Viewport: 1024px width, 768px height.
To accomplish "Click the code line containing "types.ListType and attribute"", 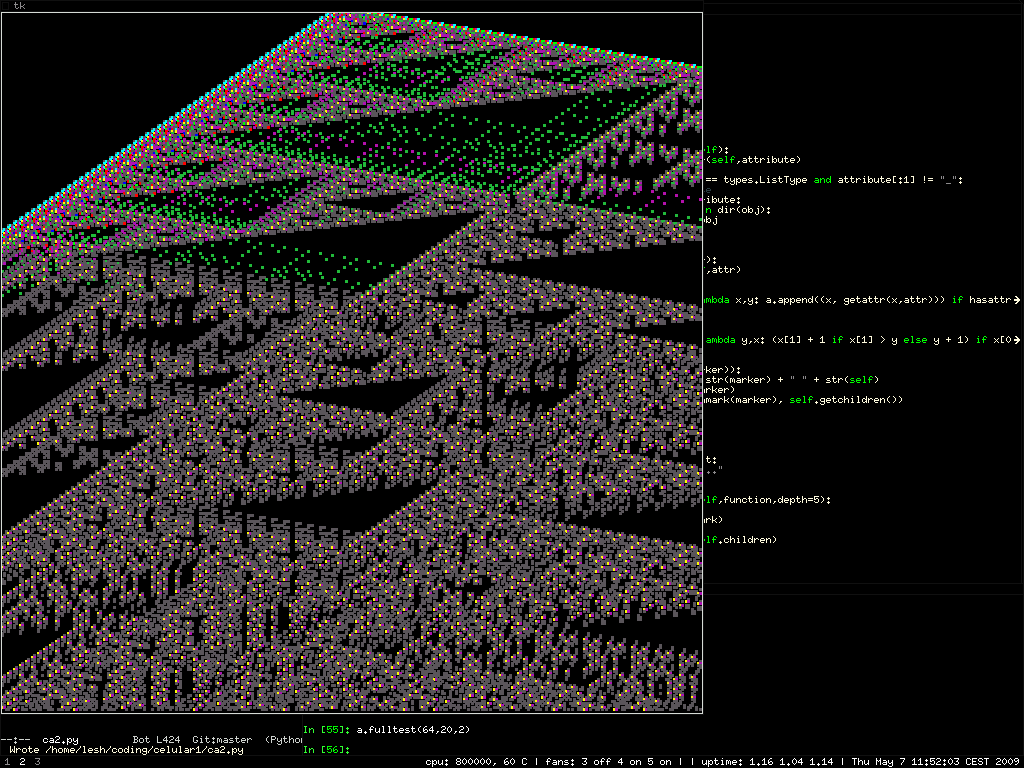I will pyautogui.click(x=834, y=180).
